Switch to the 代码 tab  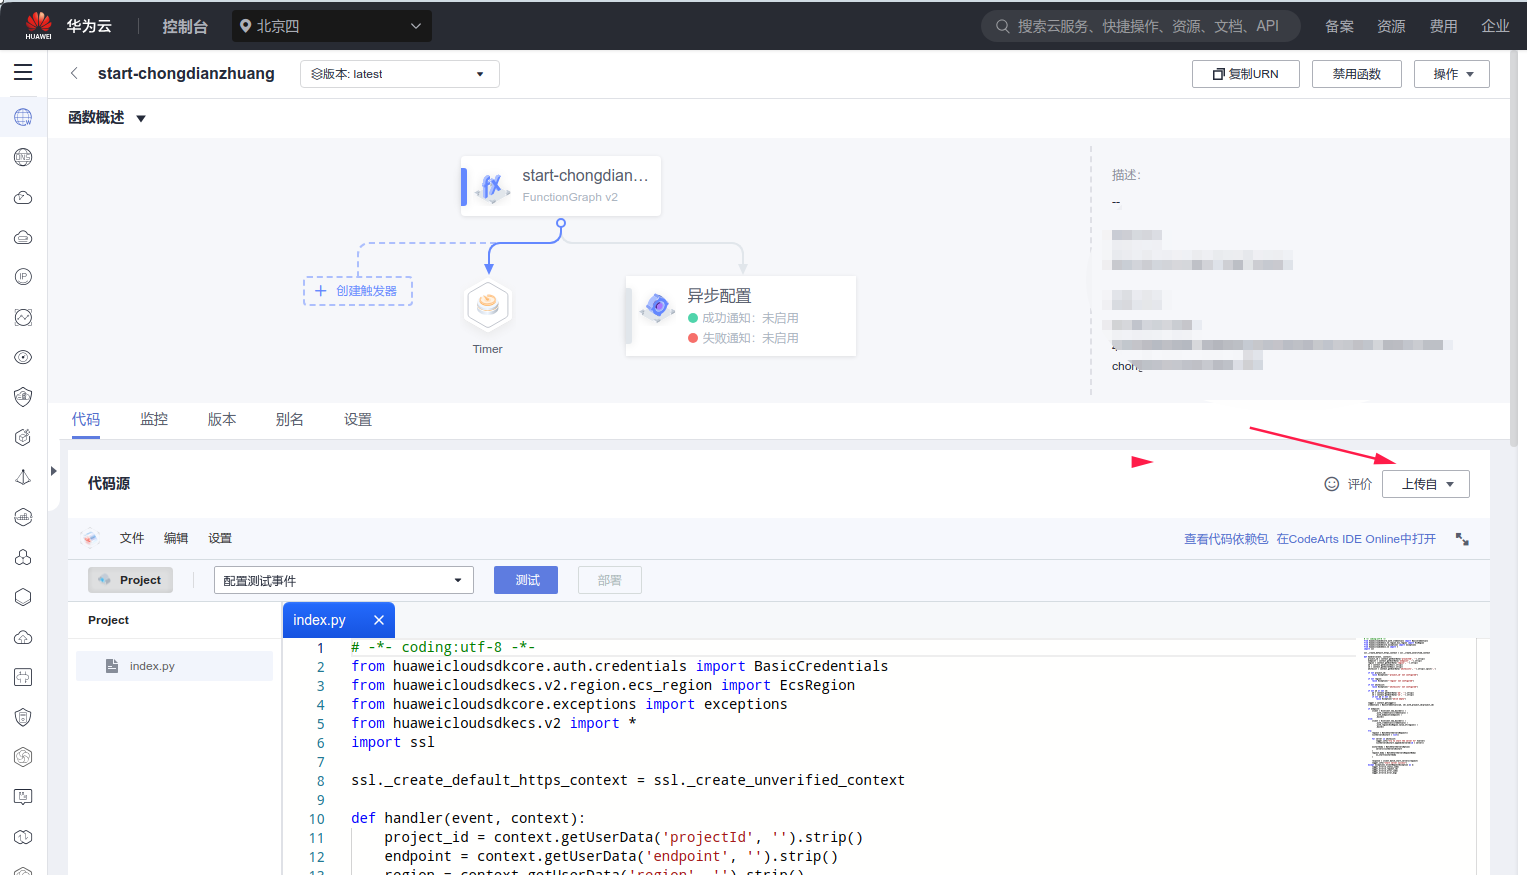click(x=86, y=419)
